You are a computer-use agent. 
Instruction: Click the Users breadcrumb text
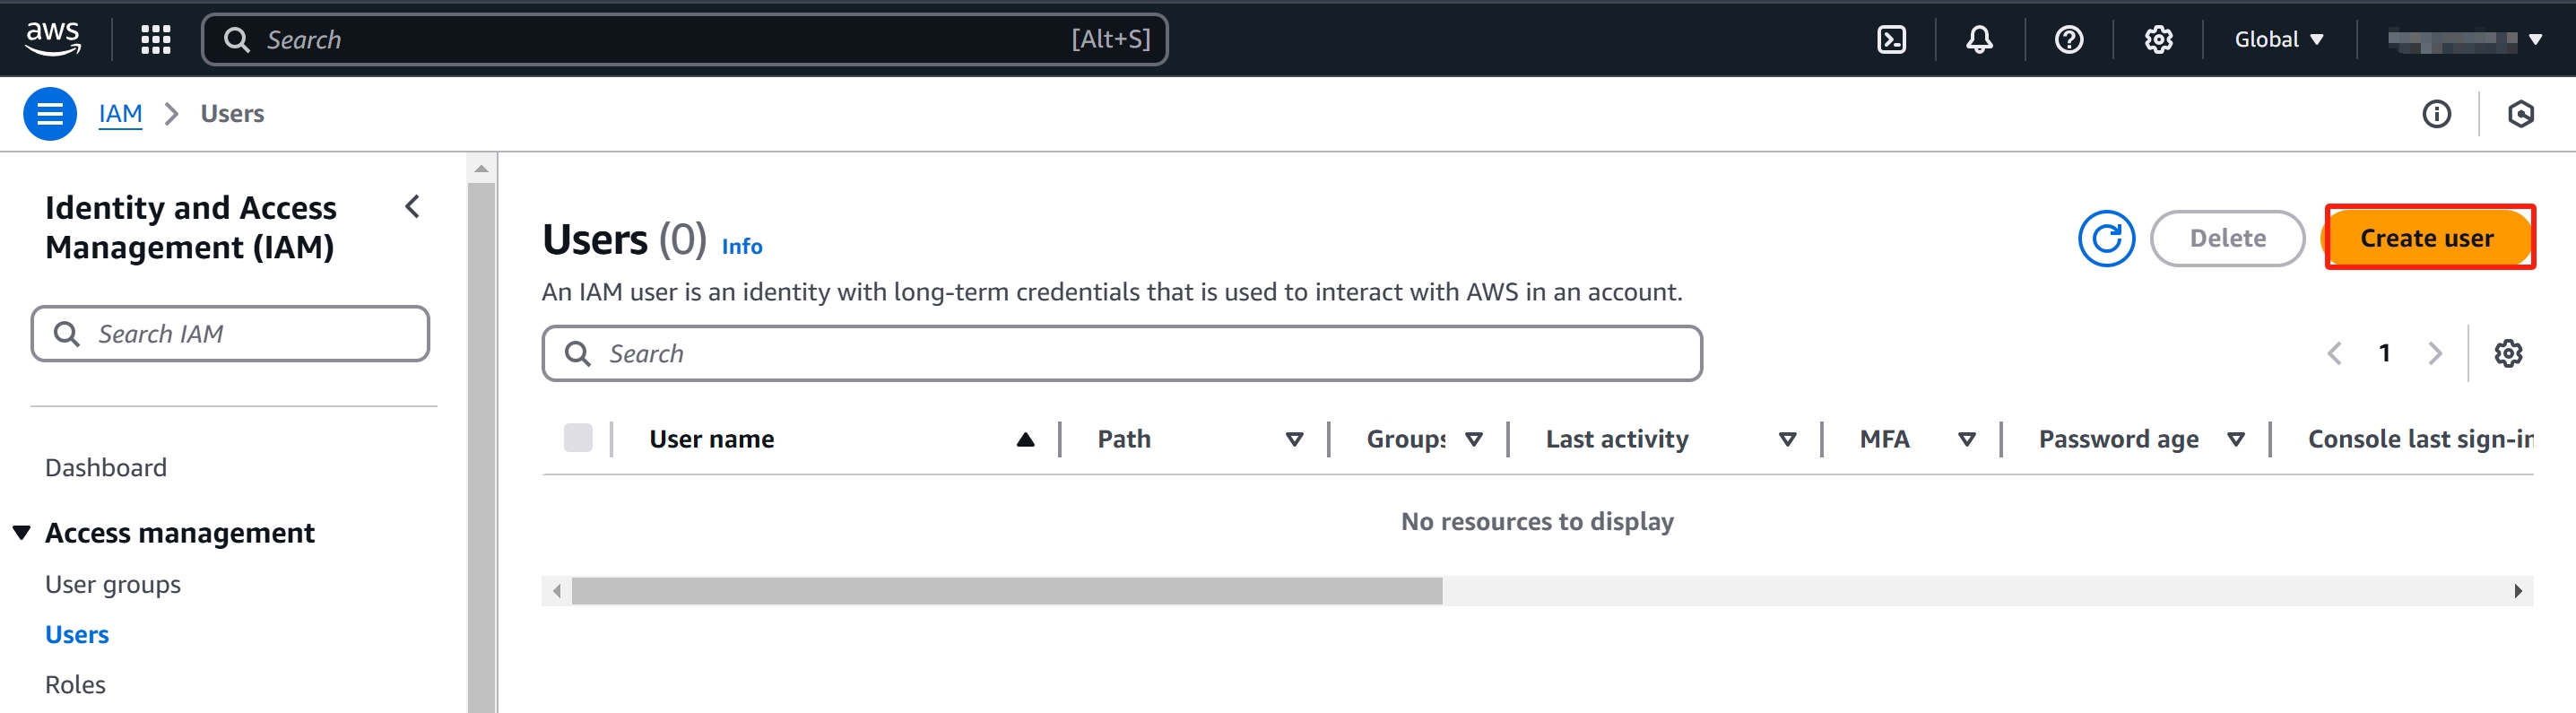tap(232, 114)
